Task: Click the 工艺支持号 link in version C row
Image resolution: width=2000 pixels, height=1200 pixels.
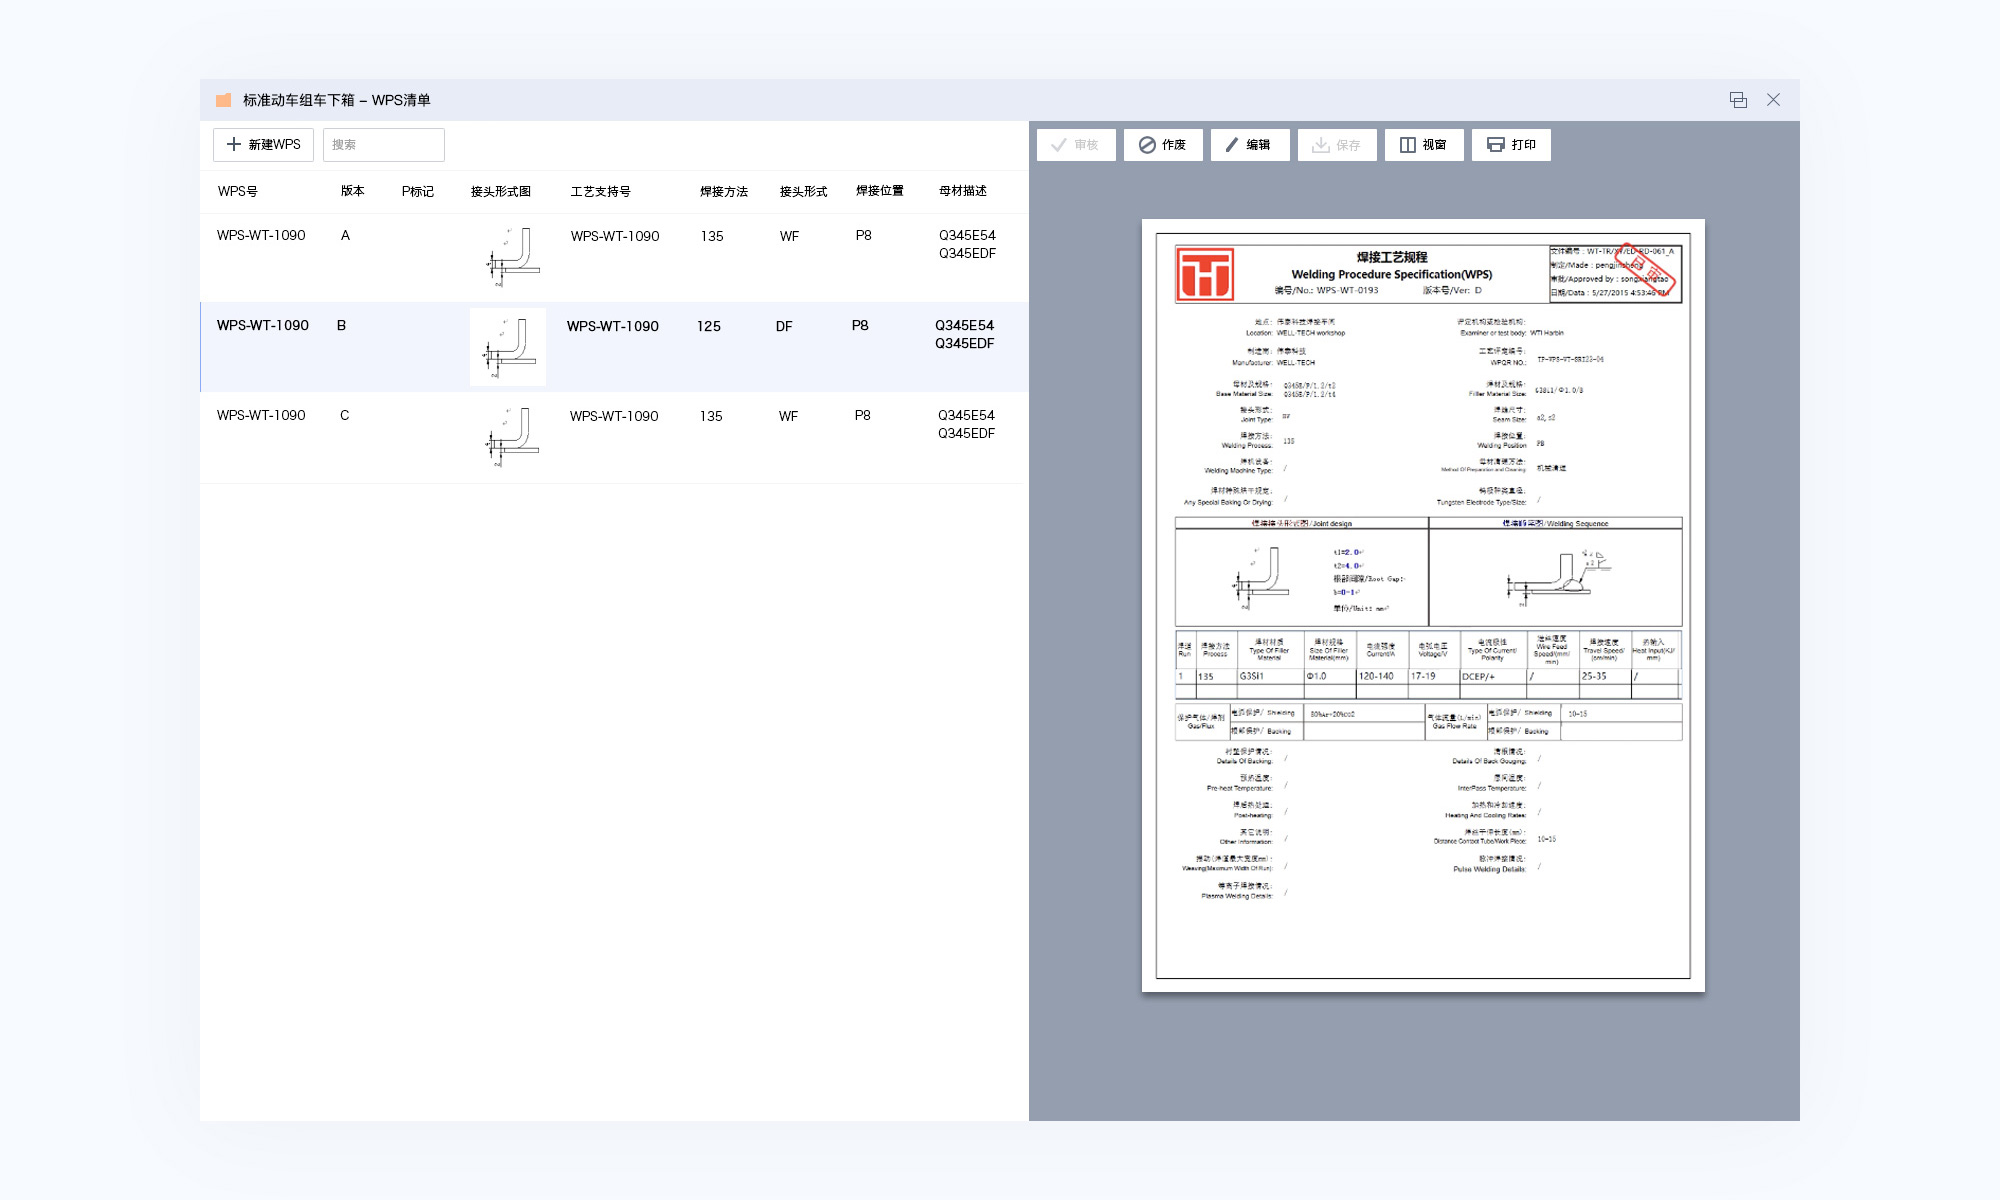Action: (x=614, y=416)
